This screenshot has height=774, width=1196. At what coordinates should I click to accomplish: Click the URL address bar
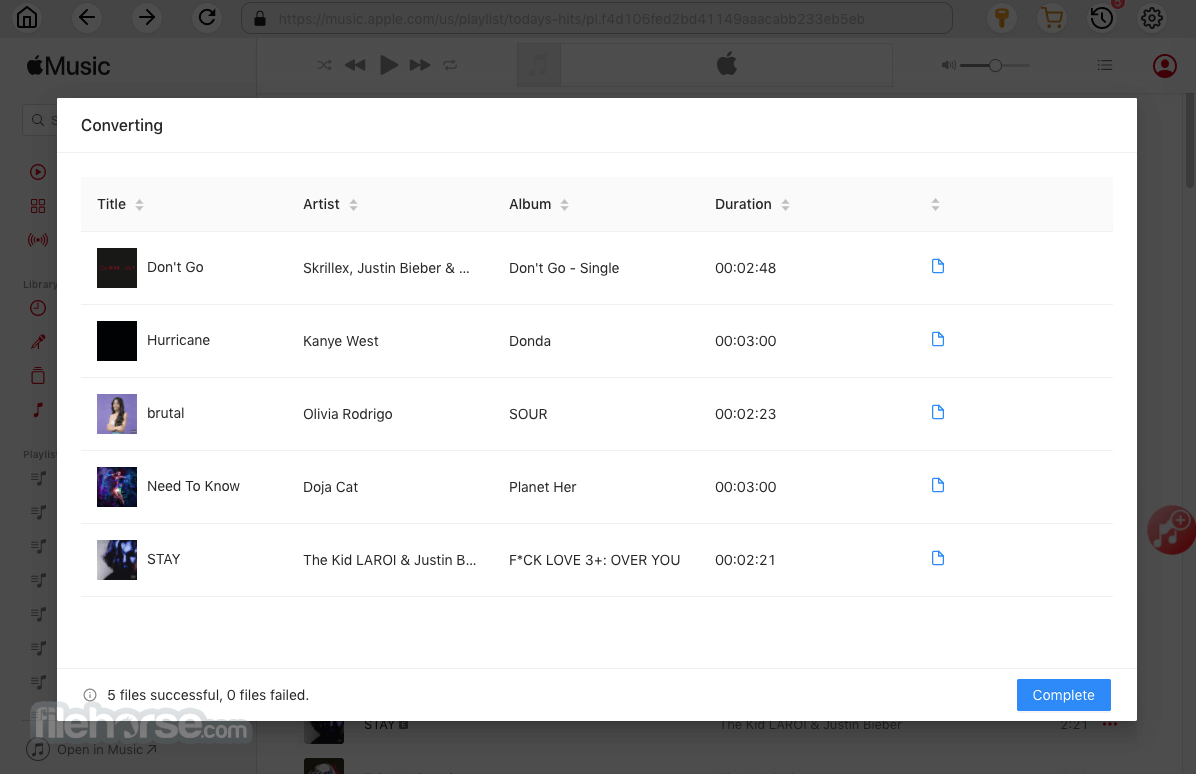(596, 18)
